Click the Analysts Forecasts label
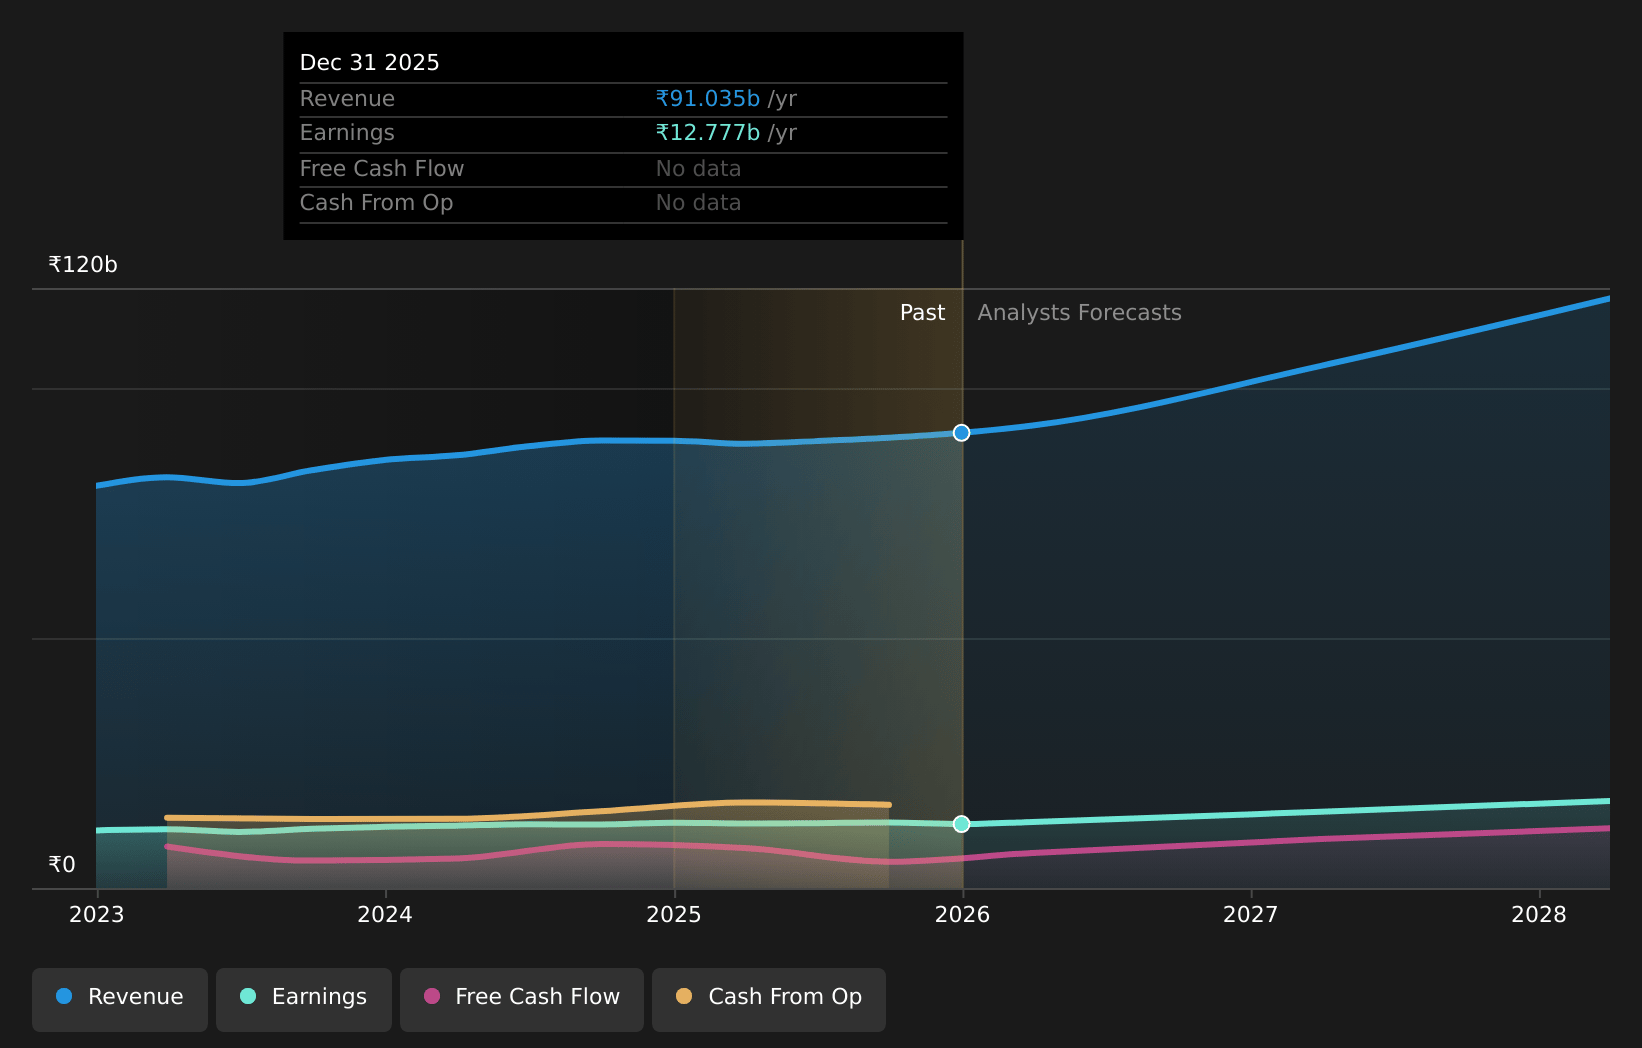 pyautogui.click(x=1079, y=313)
